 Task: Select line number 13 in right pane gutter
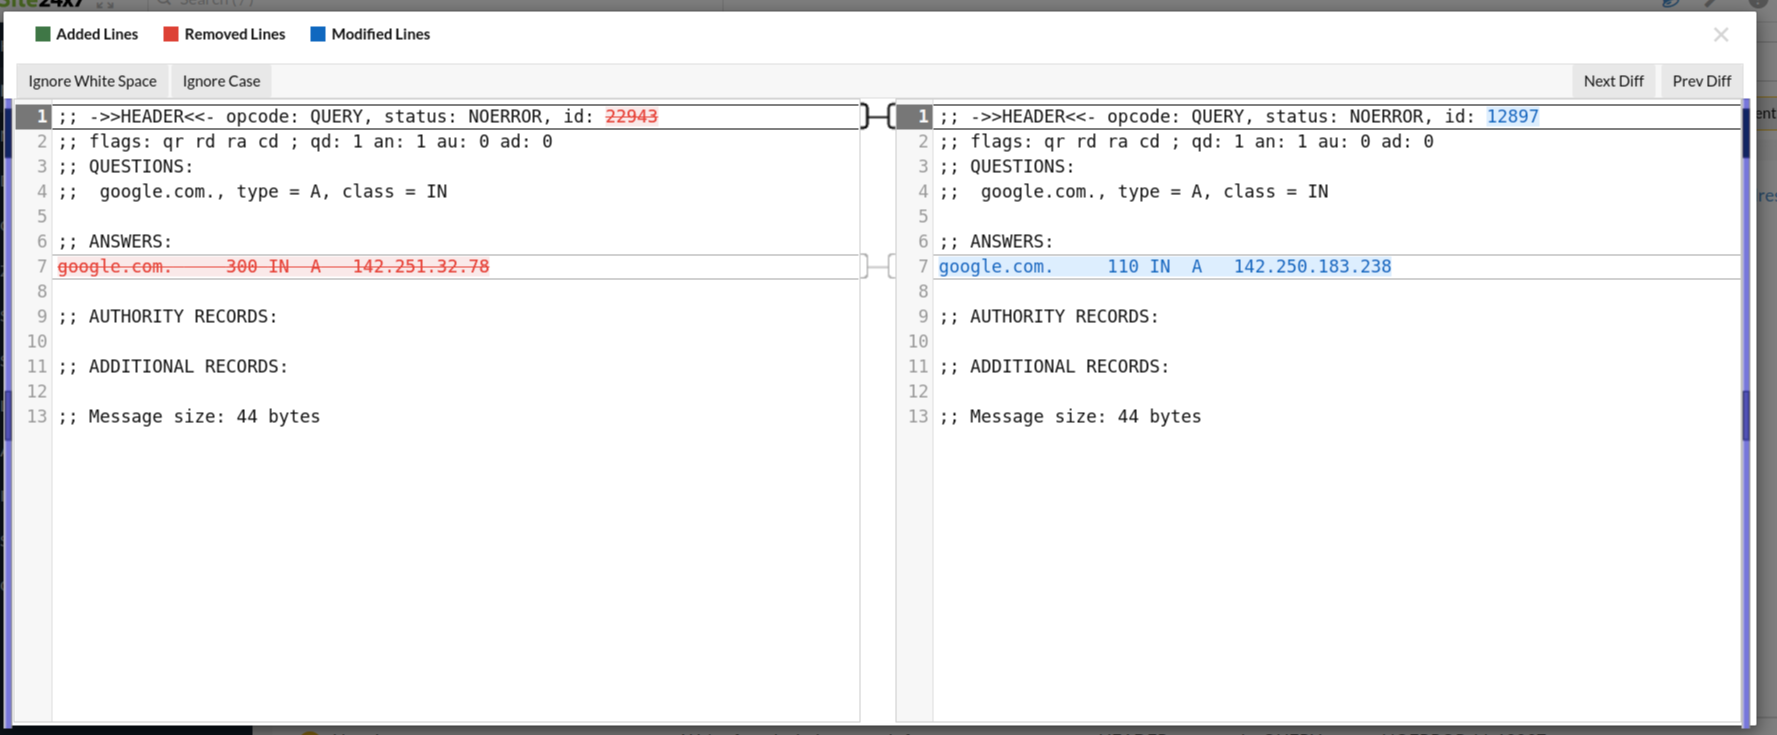pos(918,416)
